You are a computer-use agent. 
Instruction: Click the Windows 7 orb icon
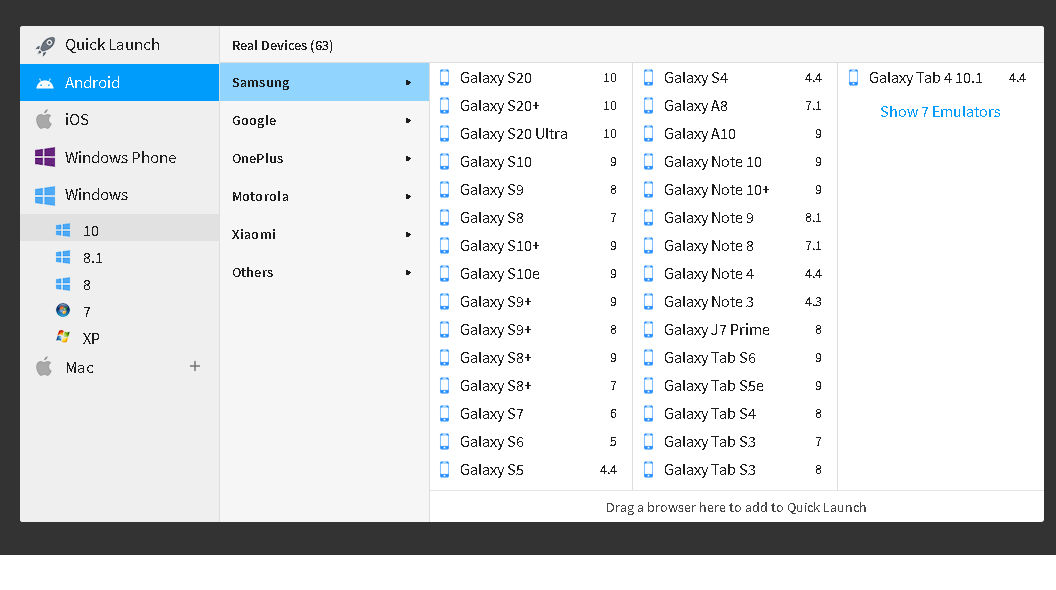point(63,310)
